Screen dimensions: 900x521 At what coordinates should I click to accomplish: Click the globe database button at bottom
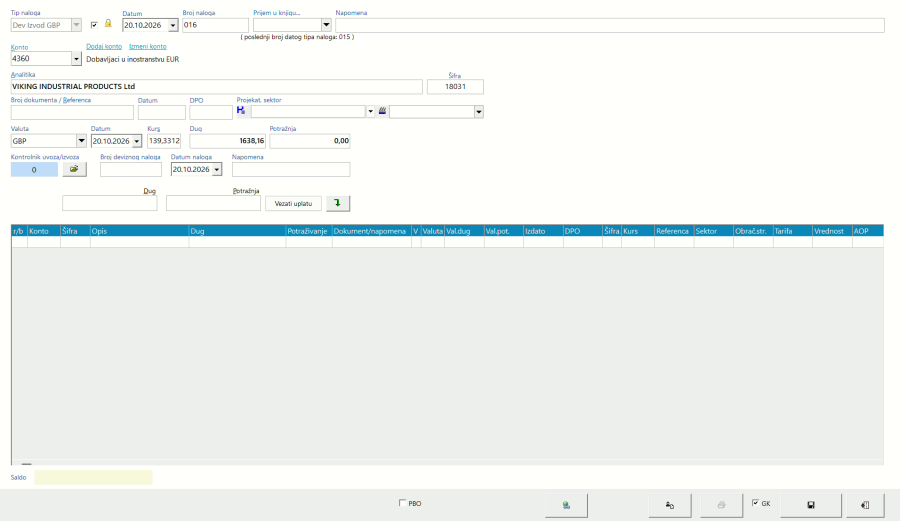click(566, 505)
